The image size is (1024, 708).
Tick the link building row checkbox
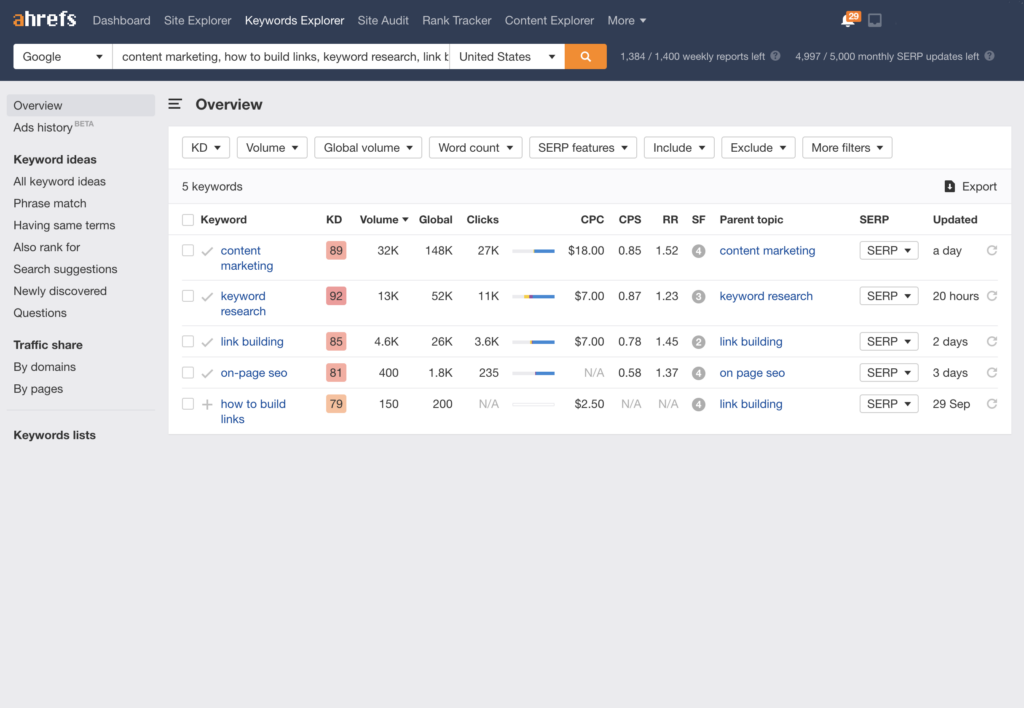[x=188, y=342]
